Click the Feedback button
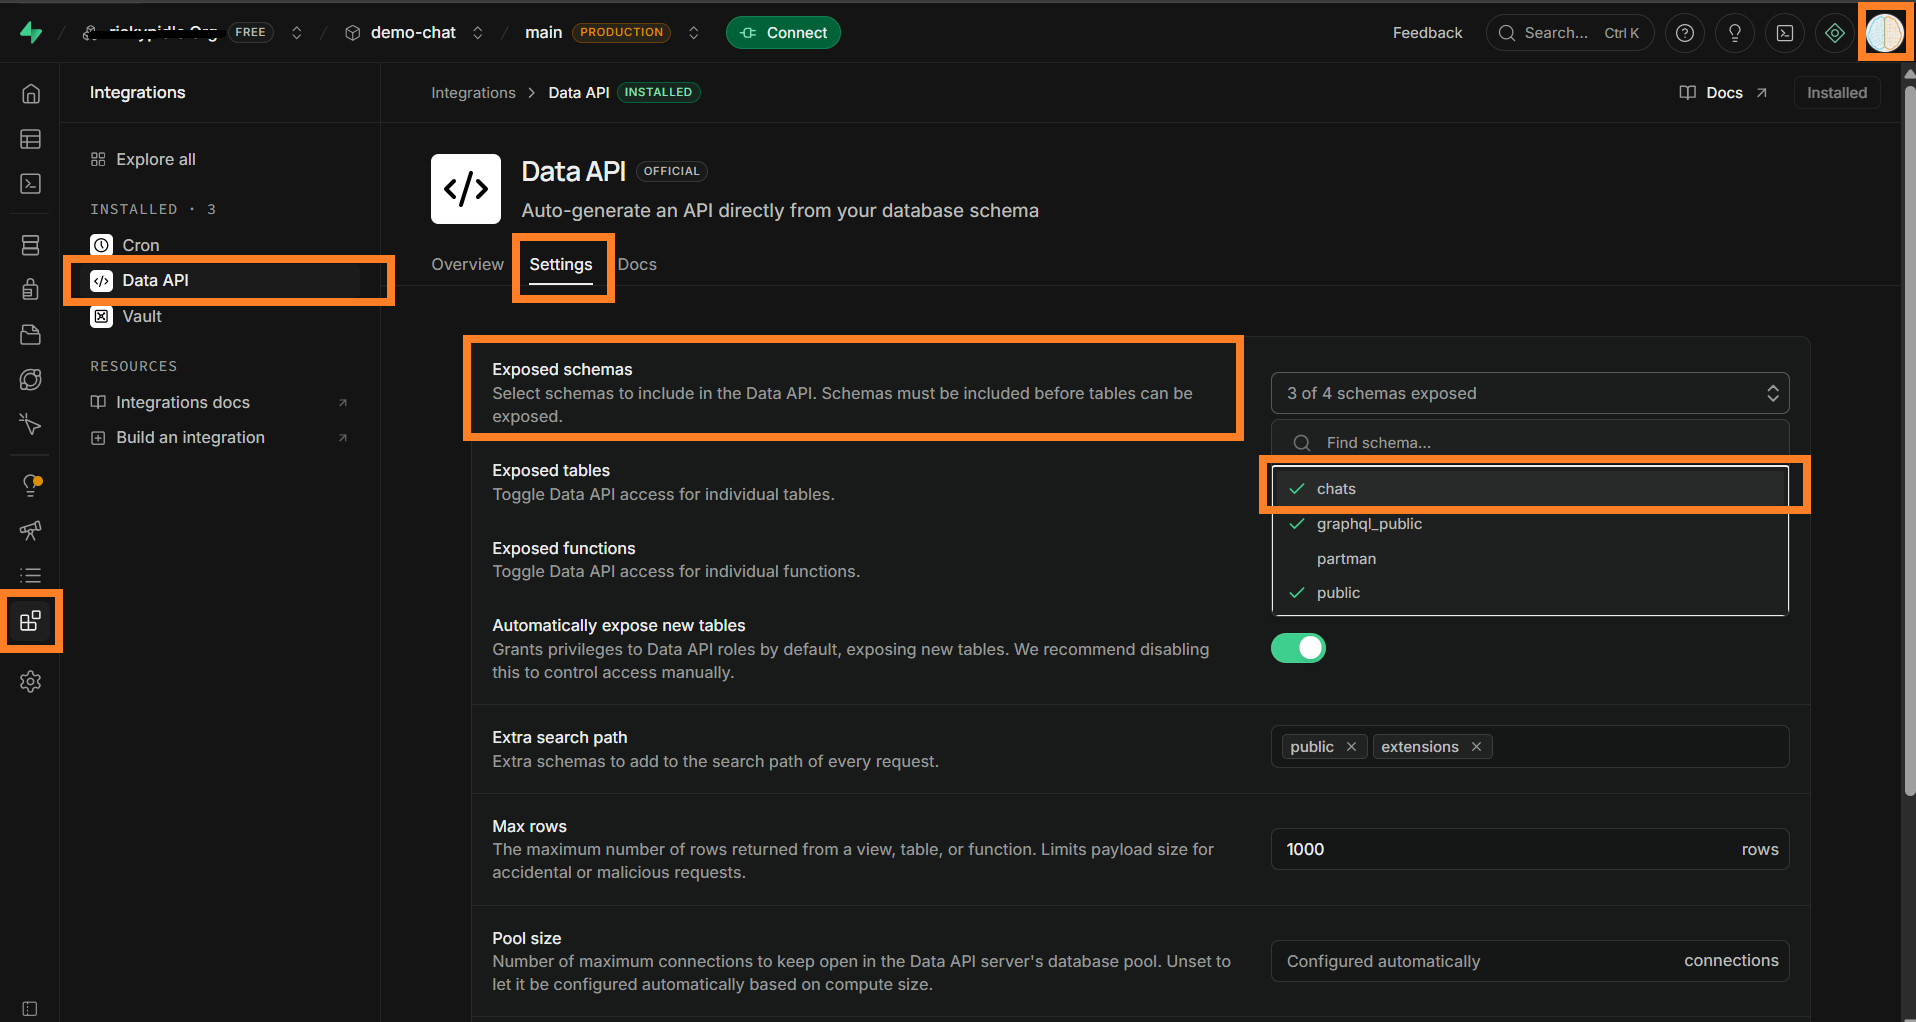 [x=1427, y=33]
